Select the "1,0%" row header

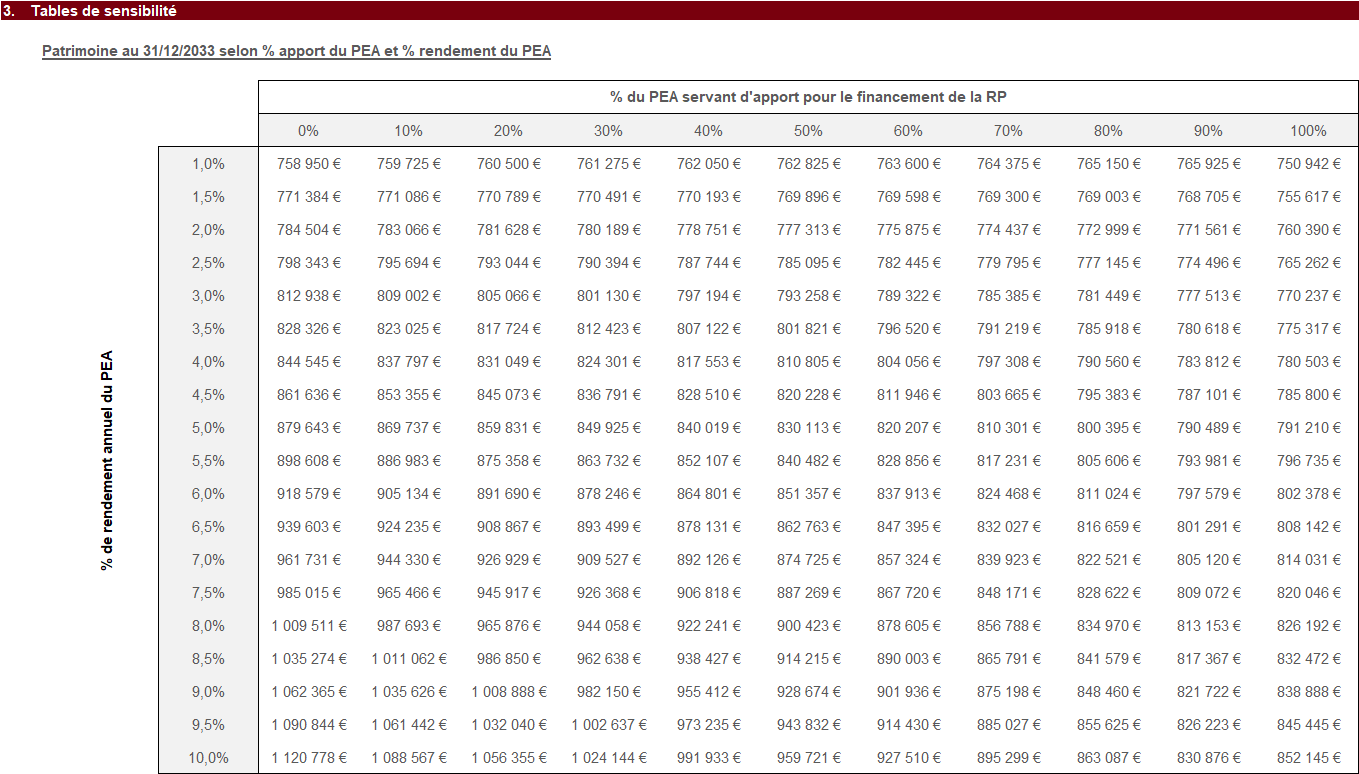[208, 164]
